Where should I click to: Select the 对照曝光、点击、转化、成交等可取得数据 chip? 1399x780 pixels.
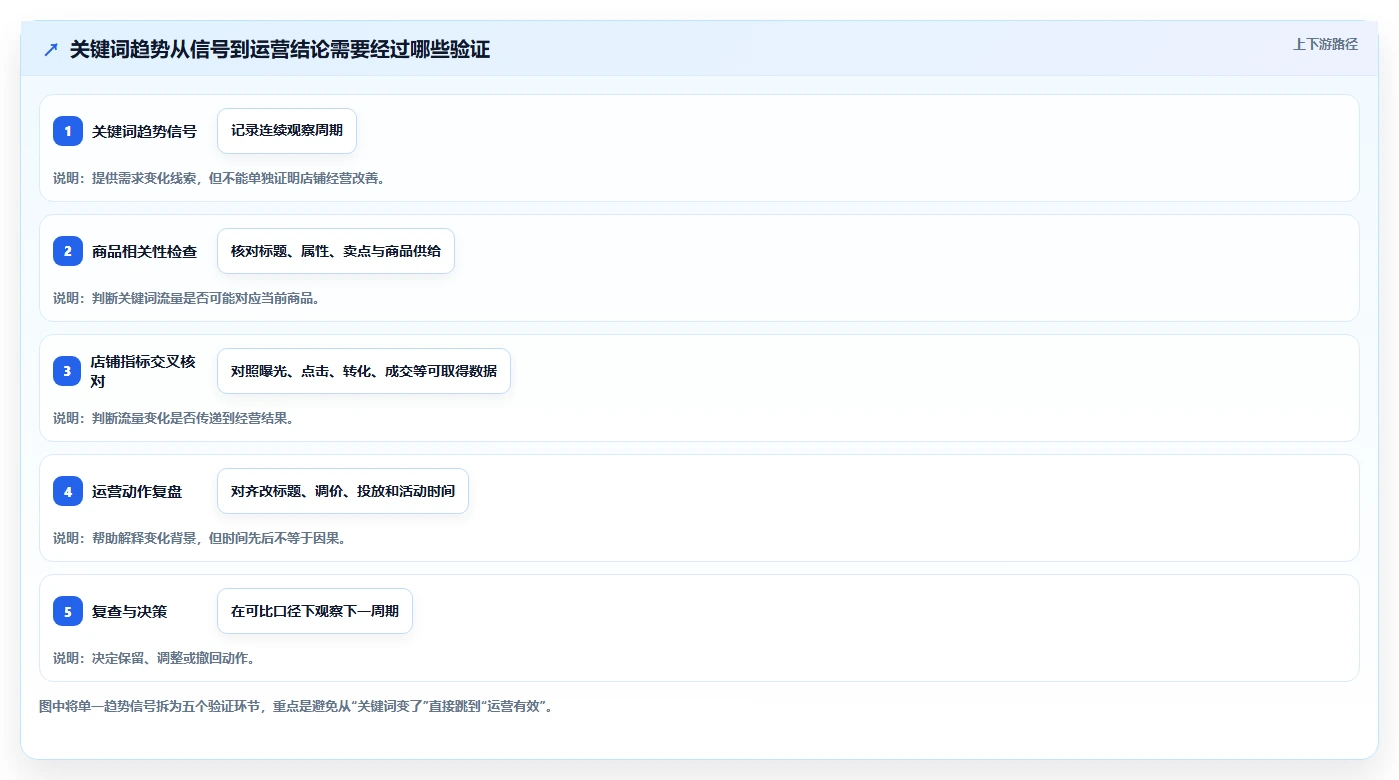364,371
